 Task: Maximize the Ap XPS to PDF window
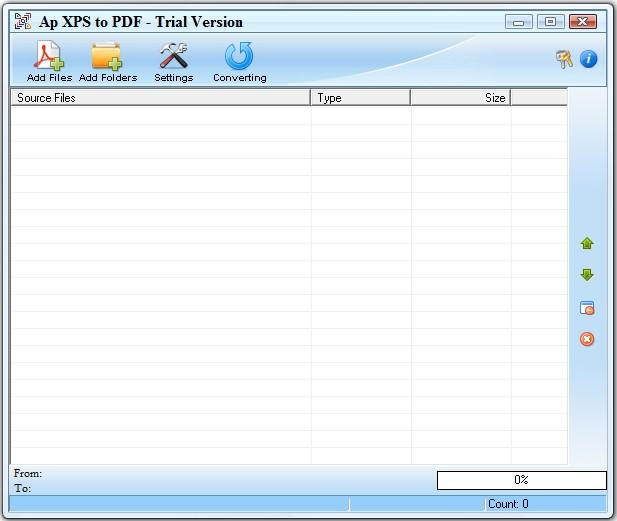550,22
